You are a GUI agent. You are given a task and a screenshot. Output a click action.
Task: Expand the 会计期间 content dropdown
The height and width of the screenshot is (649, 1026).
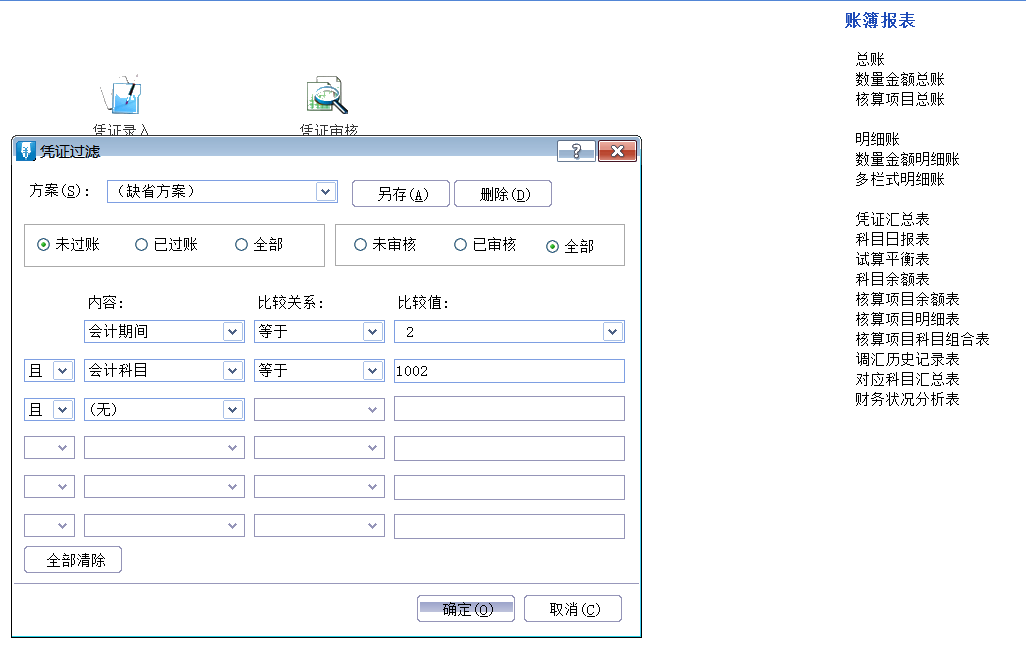tap(234, 331)
